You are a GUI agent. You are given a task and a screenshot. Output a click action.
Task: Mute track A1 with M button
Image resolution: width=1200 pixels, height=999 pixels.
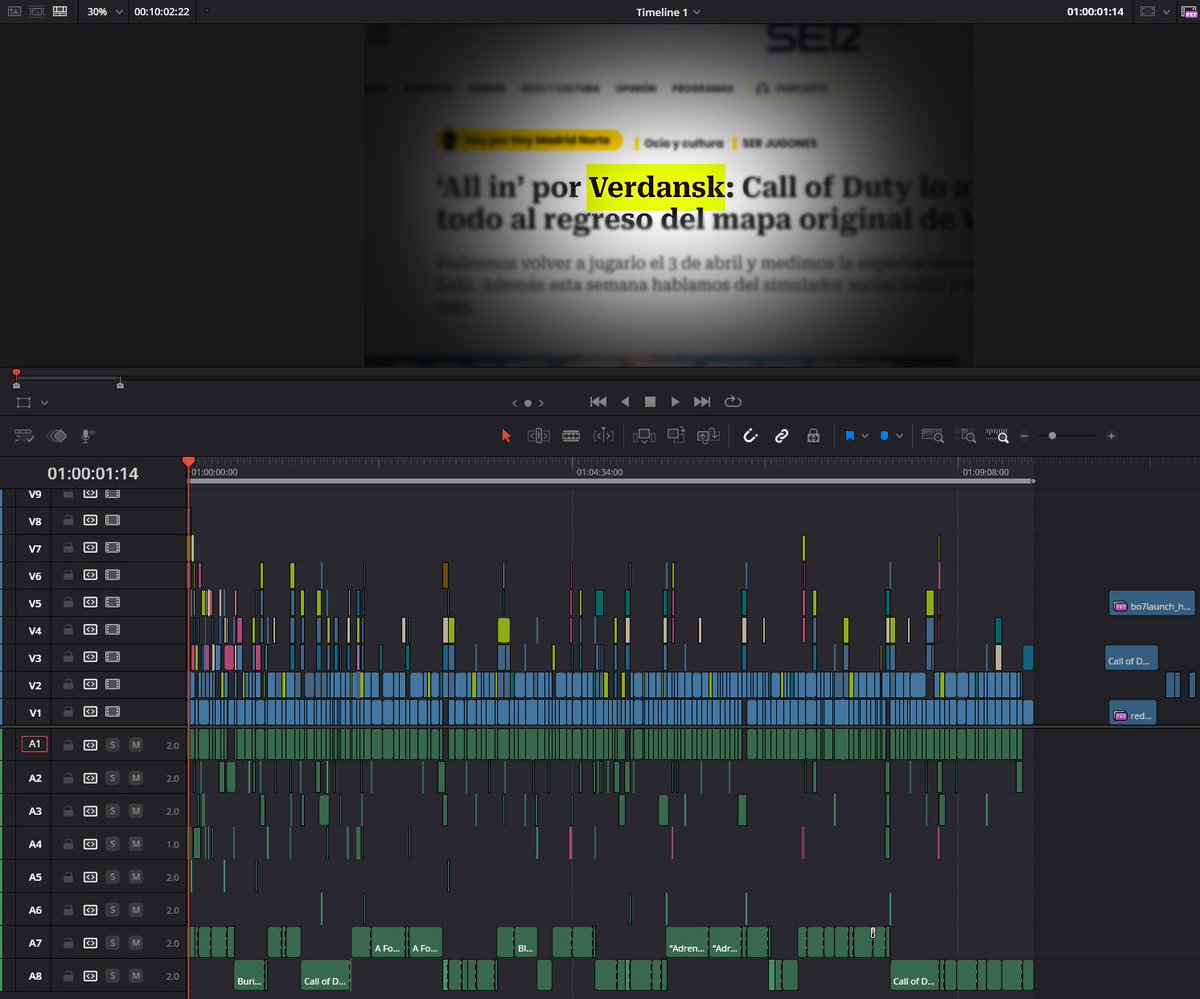coord(136,745)
